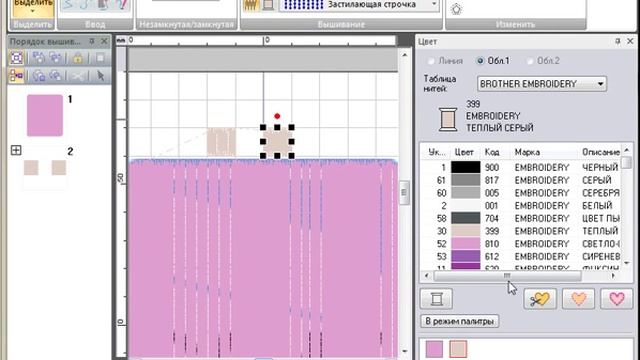This screenshot has width=640, height=360.
Task: Click the color table scroll right arrow
Action: coord(613,276)
